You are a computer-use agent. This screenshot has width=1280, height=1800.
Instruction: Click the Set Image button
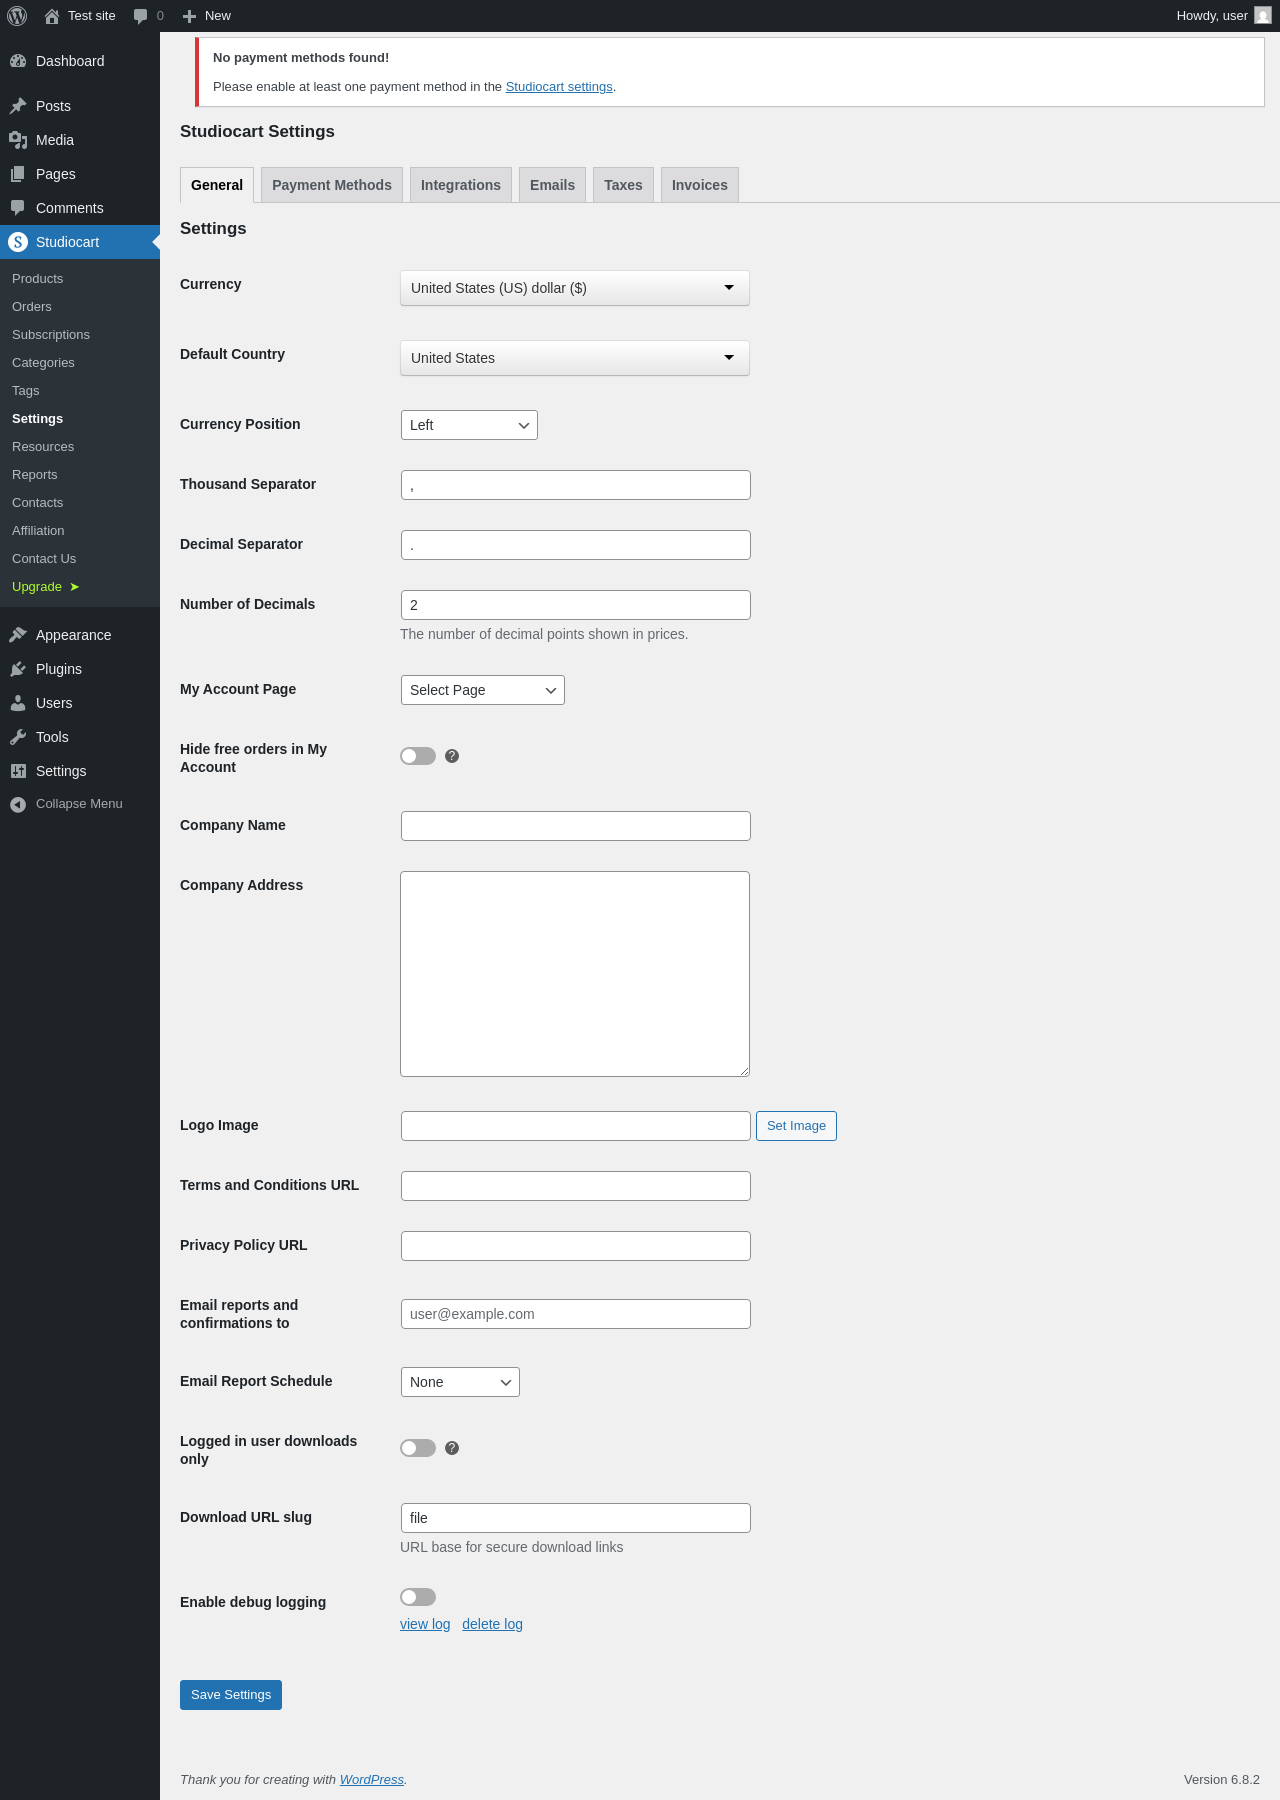click(x=796, y=1126)
